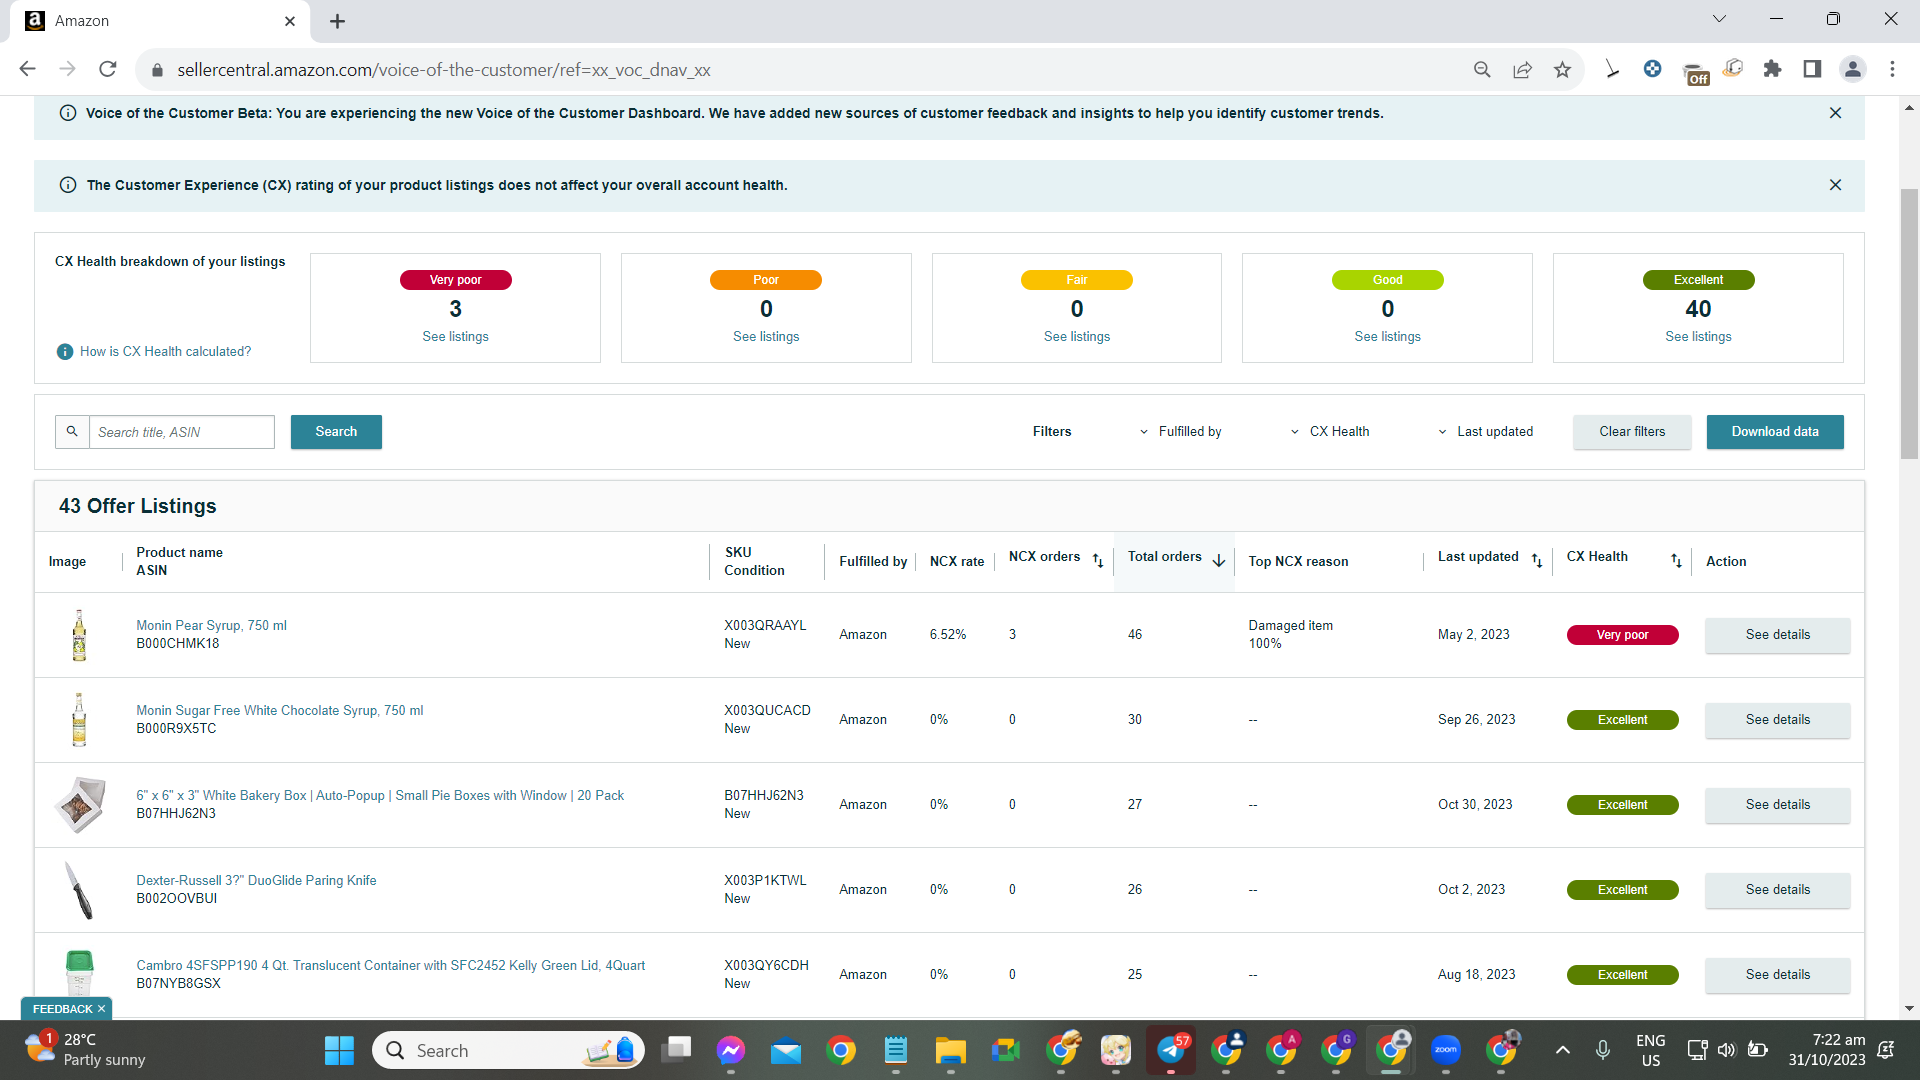Viewport: 1920px width, 1080px height.
Task: Open the Extensions puzzle icon
Action: [1772, 69]
